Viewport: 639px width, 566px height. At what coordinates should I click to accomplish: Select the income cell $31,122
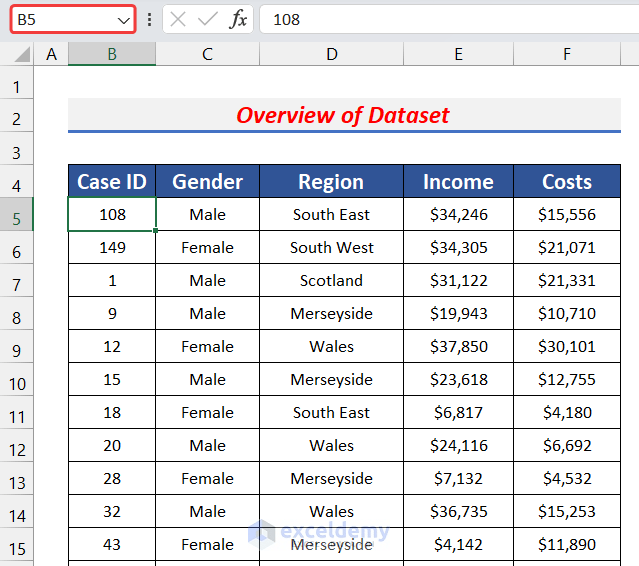458,280
